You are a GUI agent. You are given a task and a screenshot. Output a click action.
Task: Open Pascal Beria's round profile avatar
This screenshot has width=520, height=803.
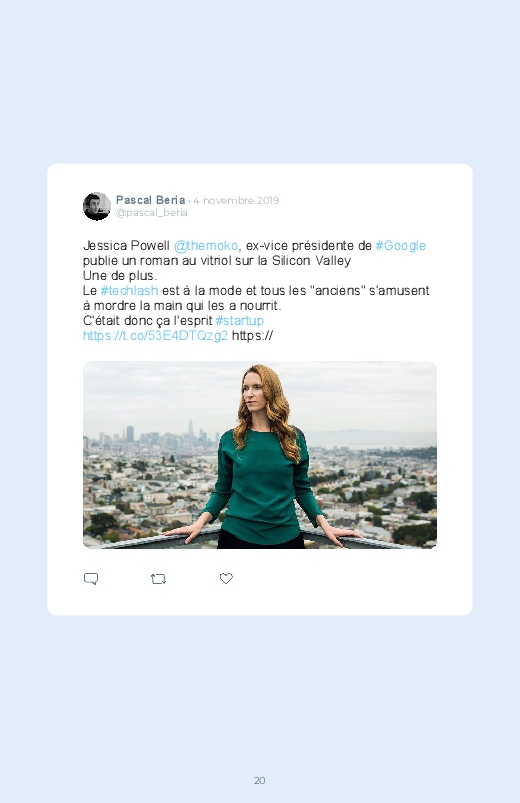click(97, 206)
